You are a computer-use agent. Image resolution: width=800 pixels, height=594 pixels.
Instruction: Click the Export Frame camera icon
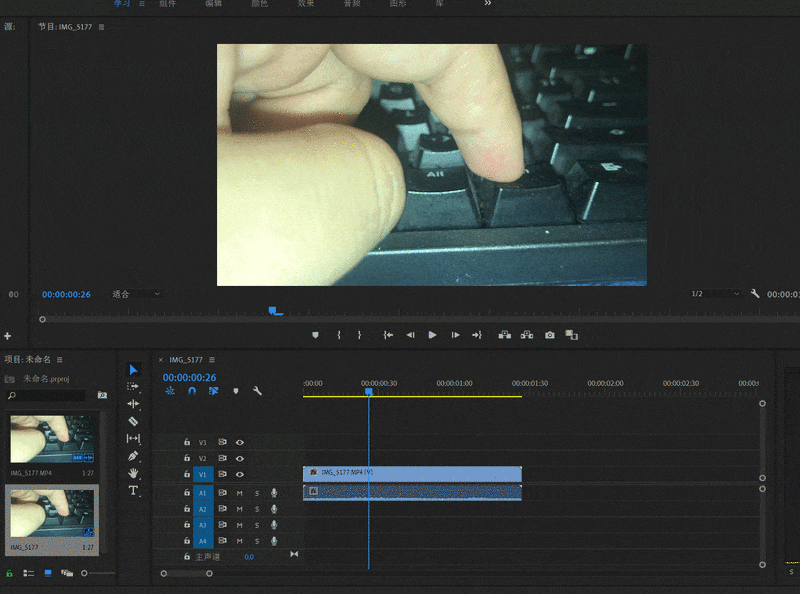(549, 335)
